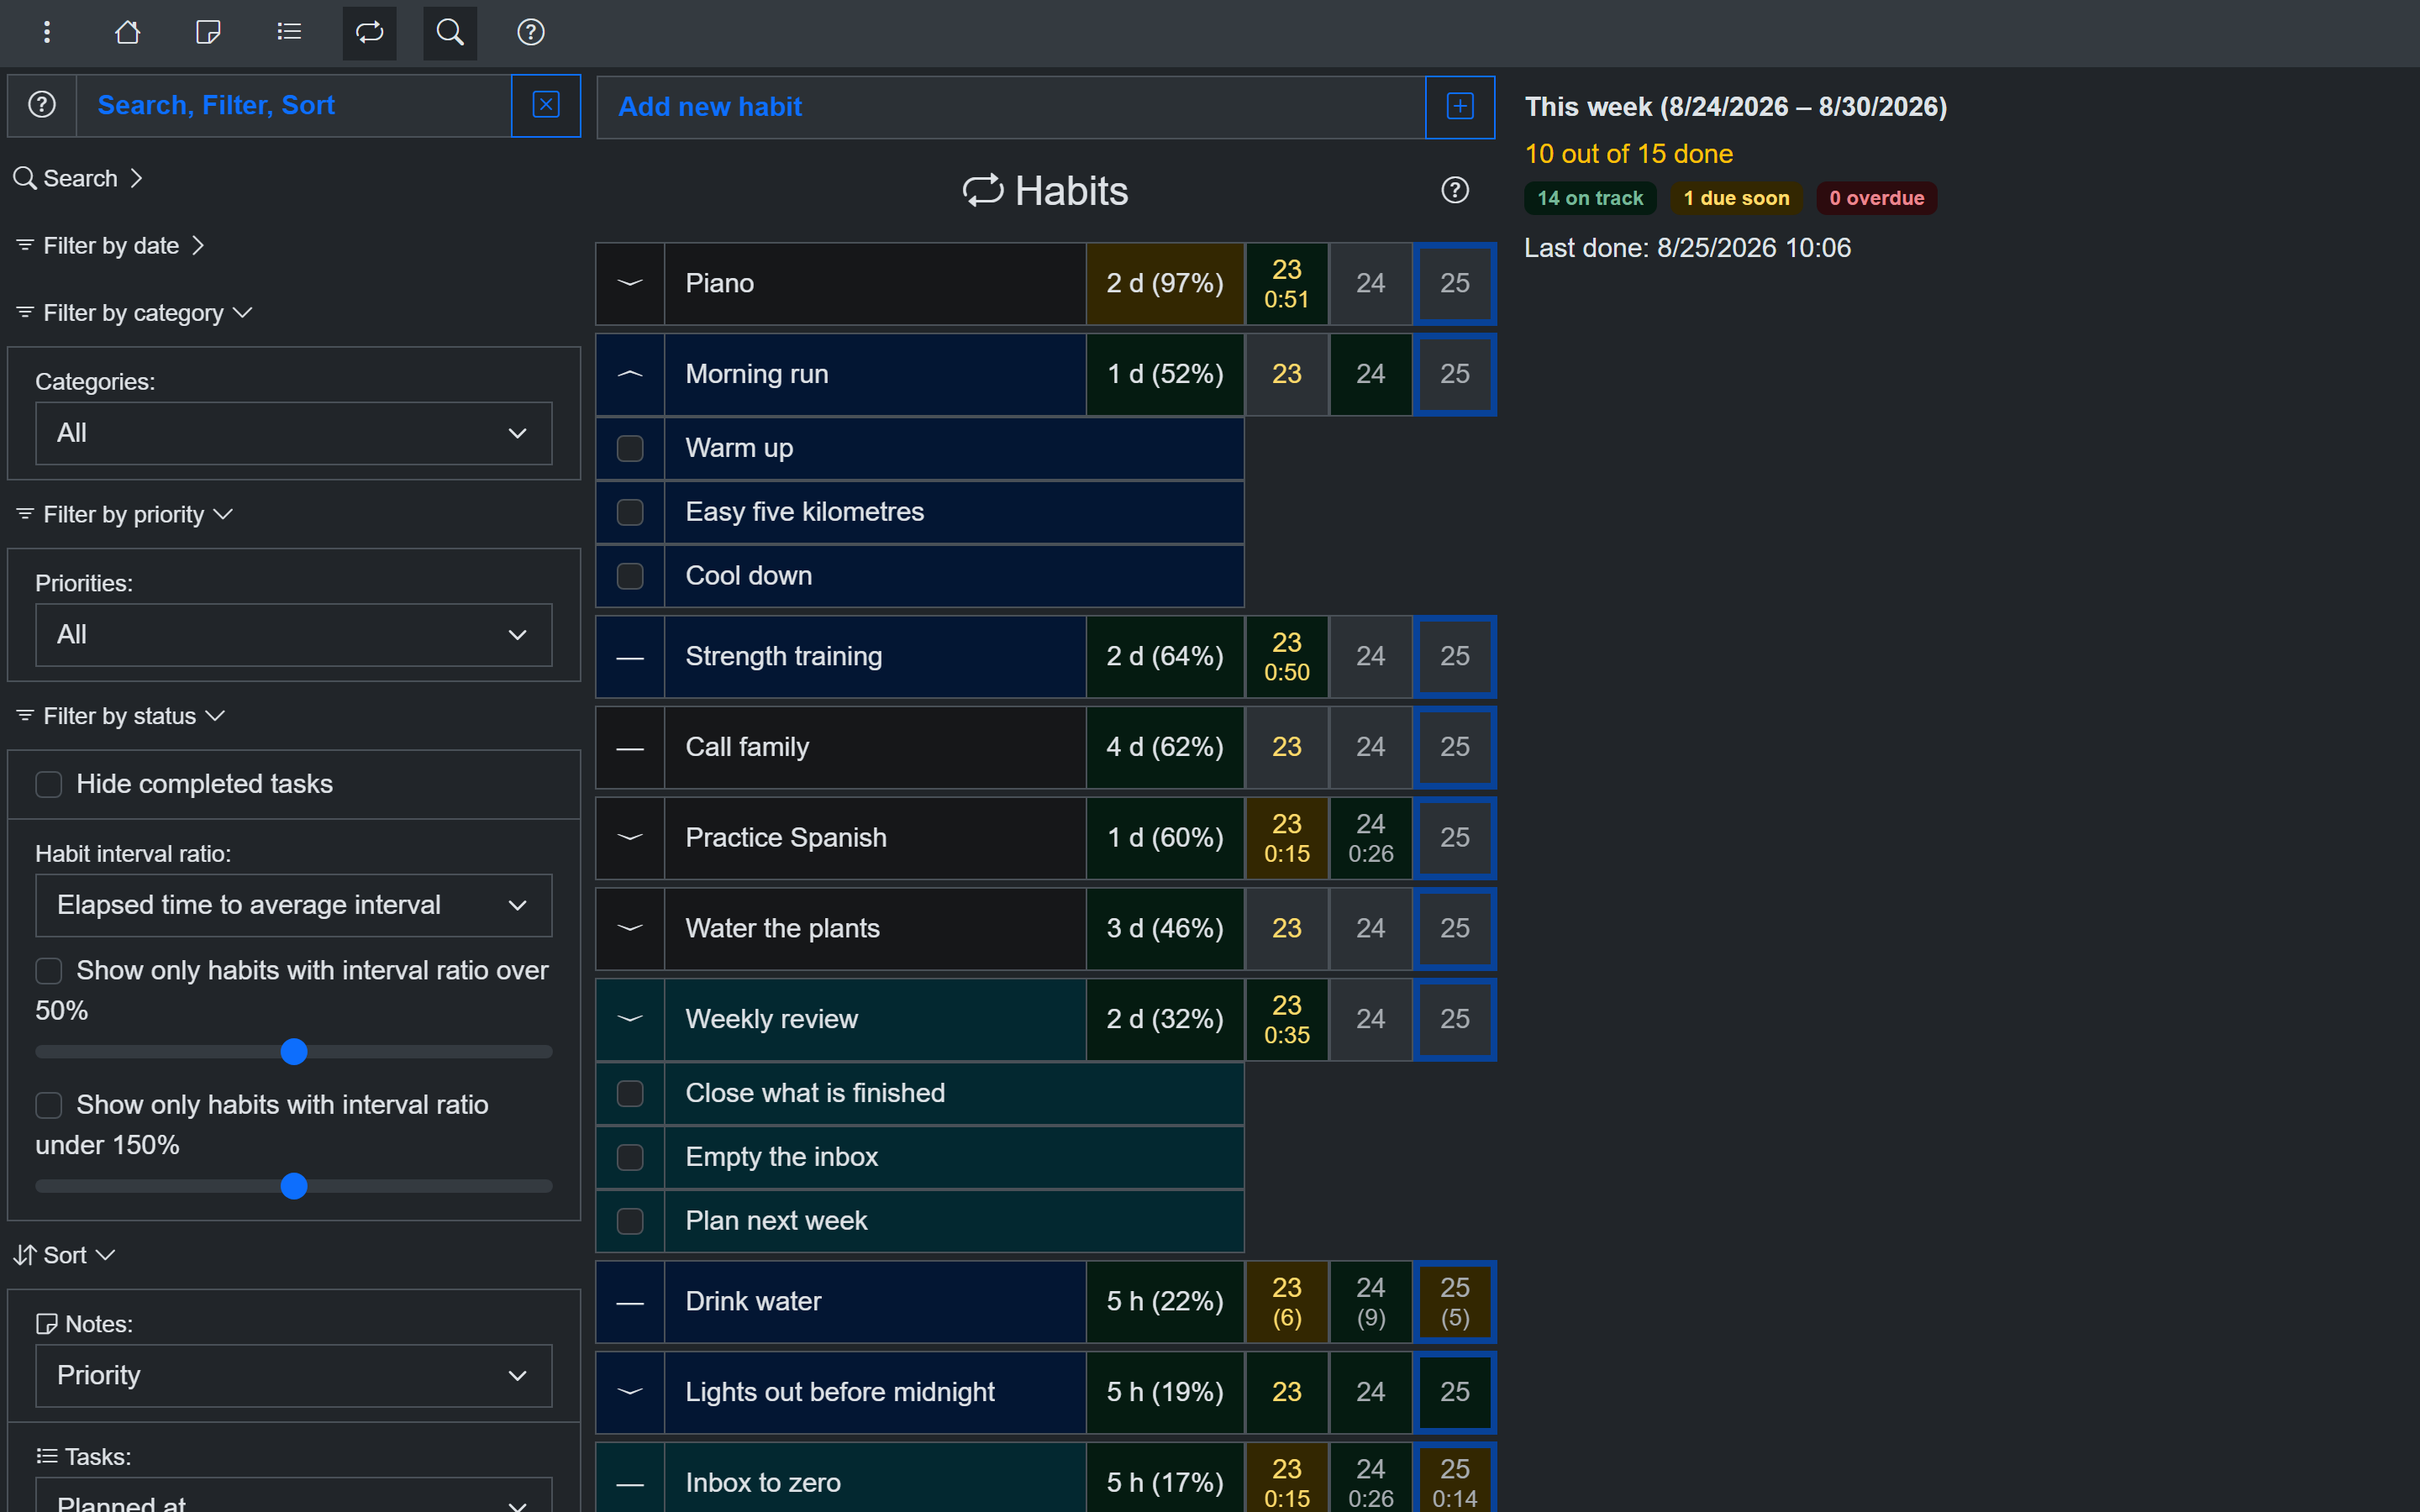The image size is (2420, 1512).
Task: Click Strength training day 23 cell
Action: tap(1287, 656)
